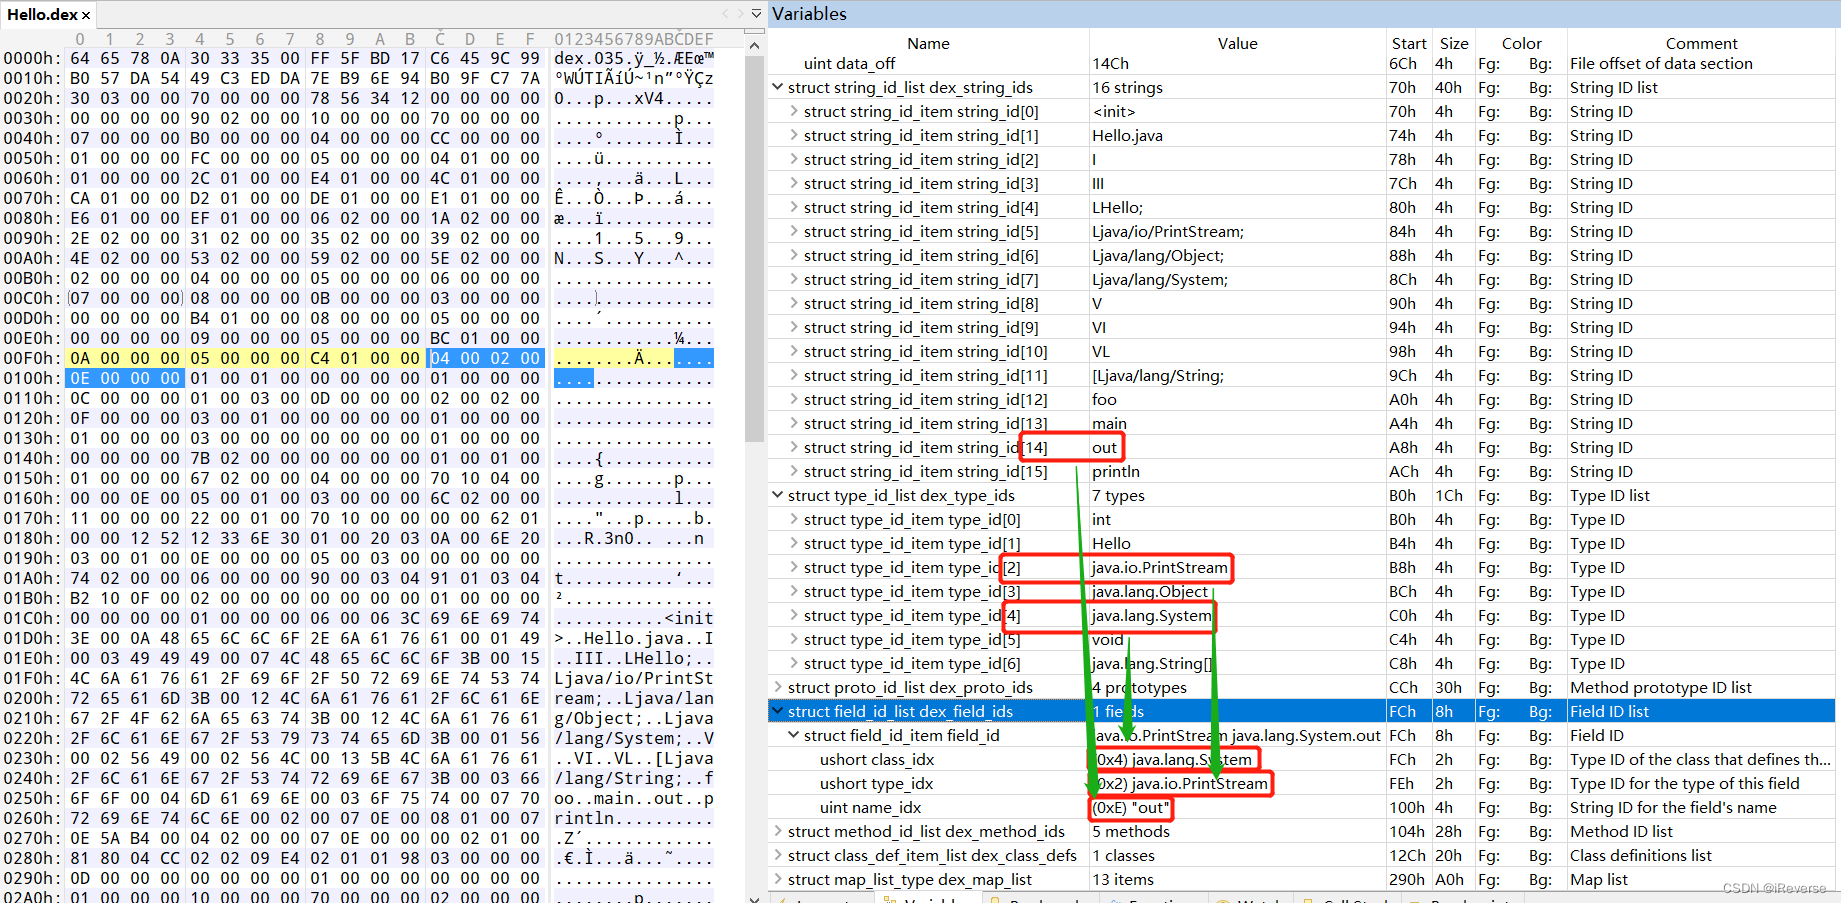Expand struct method_id_list dex_method_ids
Viewport: 1841px width, 903px height.
click(777, 831)
